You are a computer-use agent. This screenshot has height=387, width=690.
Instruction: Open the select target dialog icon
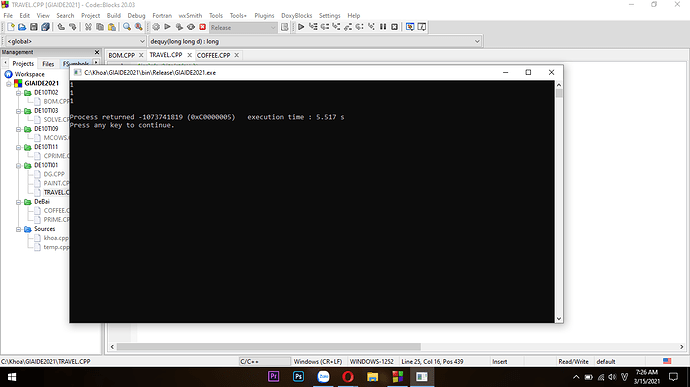[285, 27]
